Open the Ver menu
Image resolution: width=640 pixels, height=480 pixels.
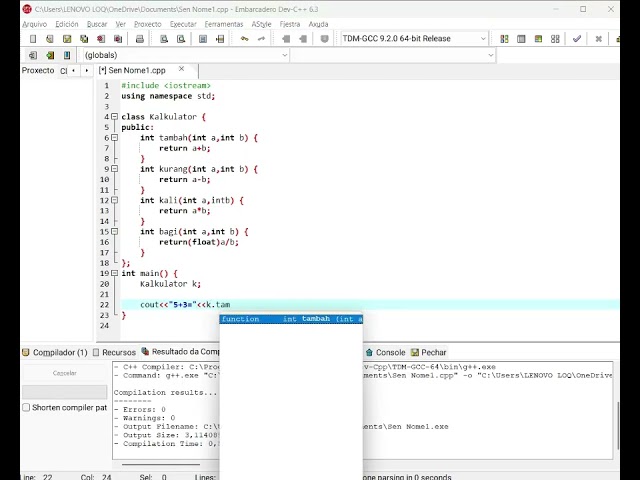coord(121,24)
